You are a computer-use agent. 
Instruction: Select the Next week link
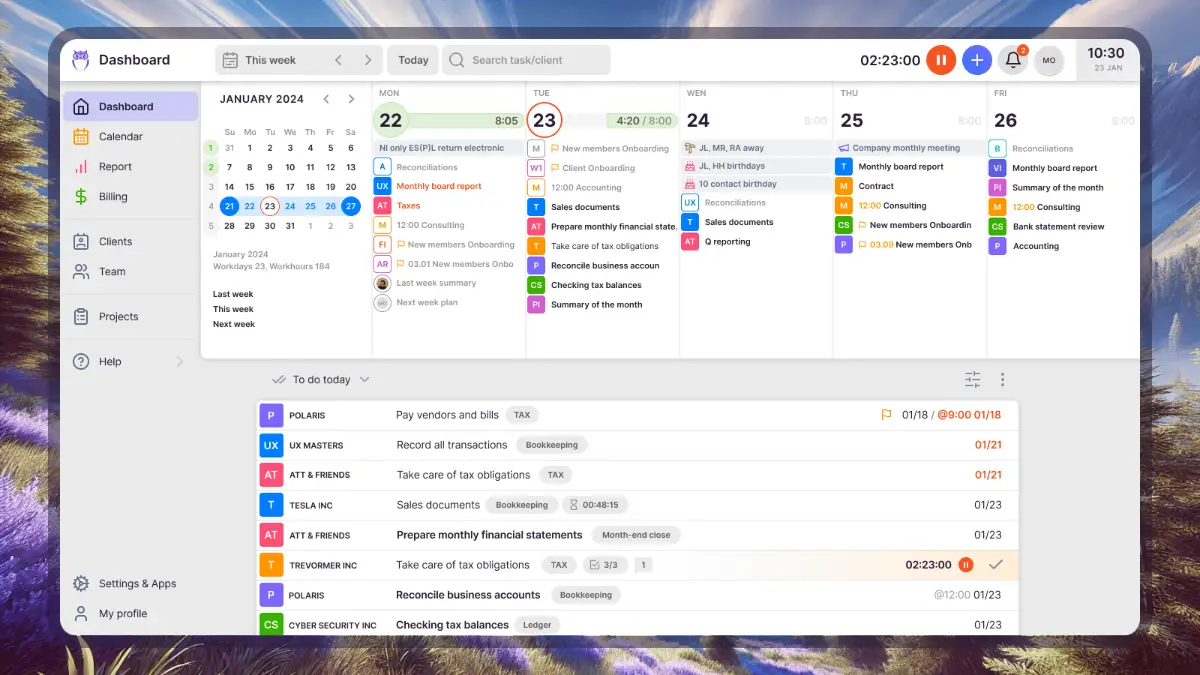(234, 324)
